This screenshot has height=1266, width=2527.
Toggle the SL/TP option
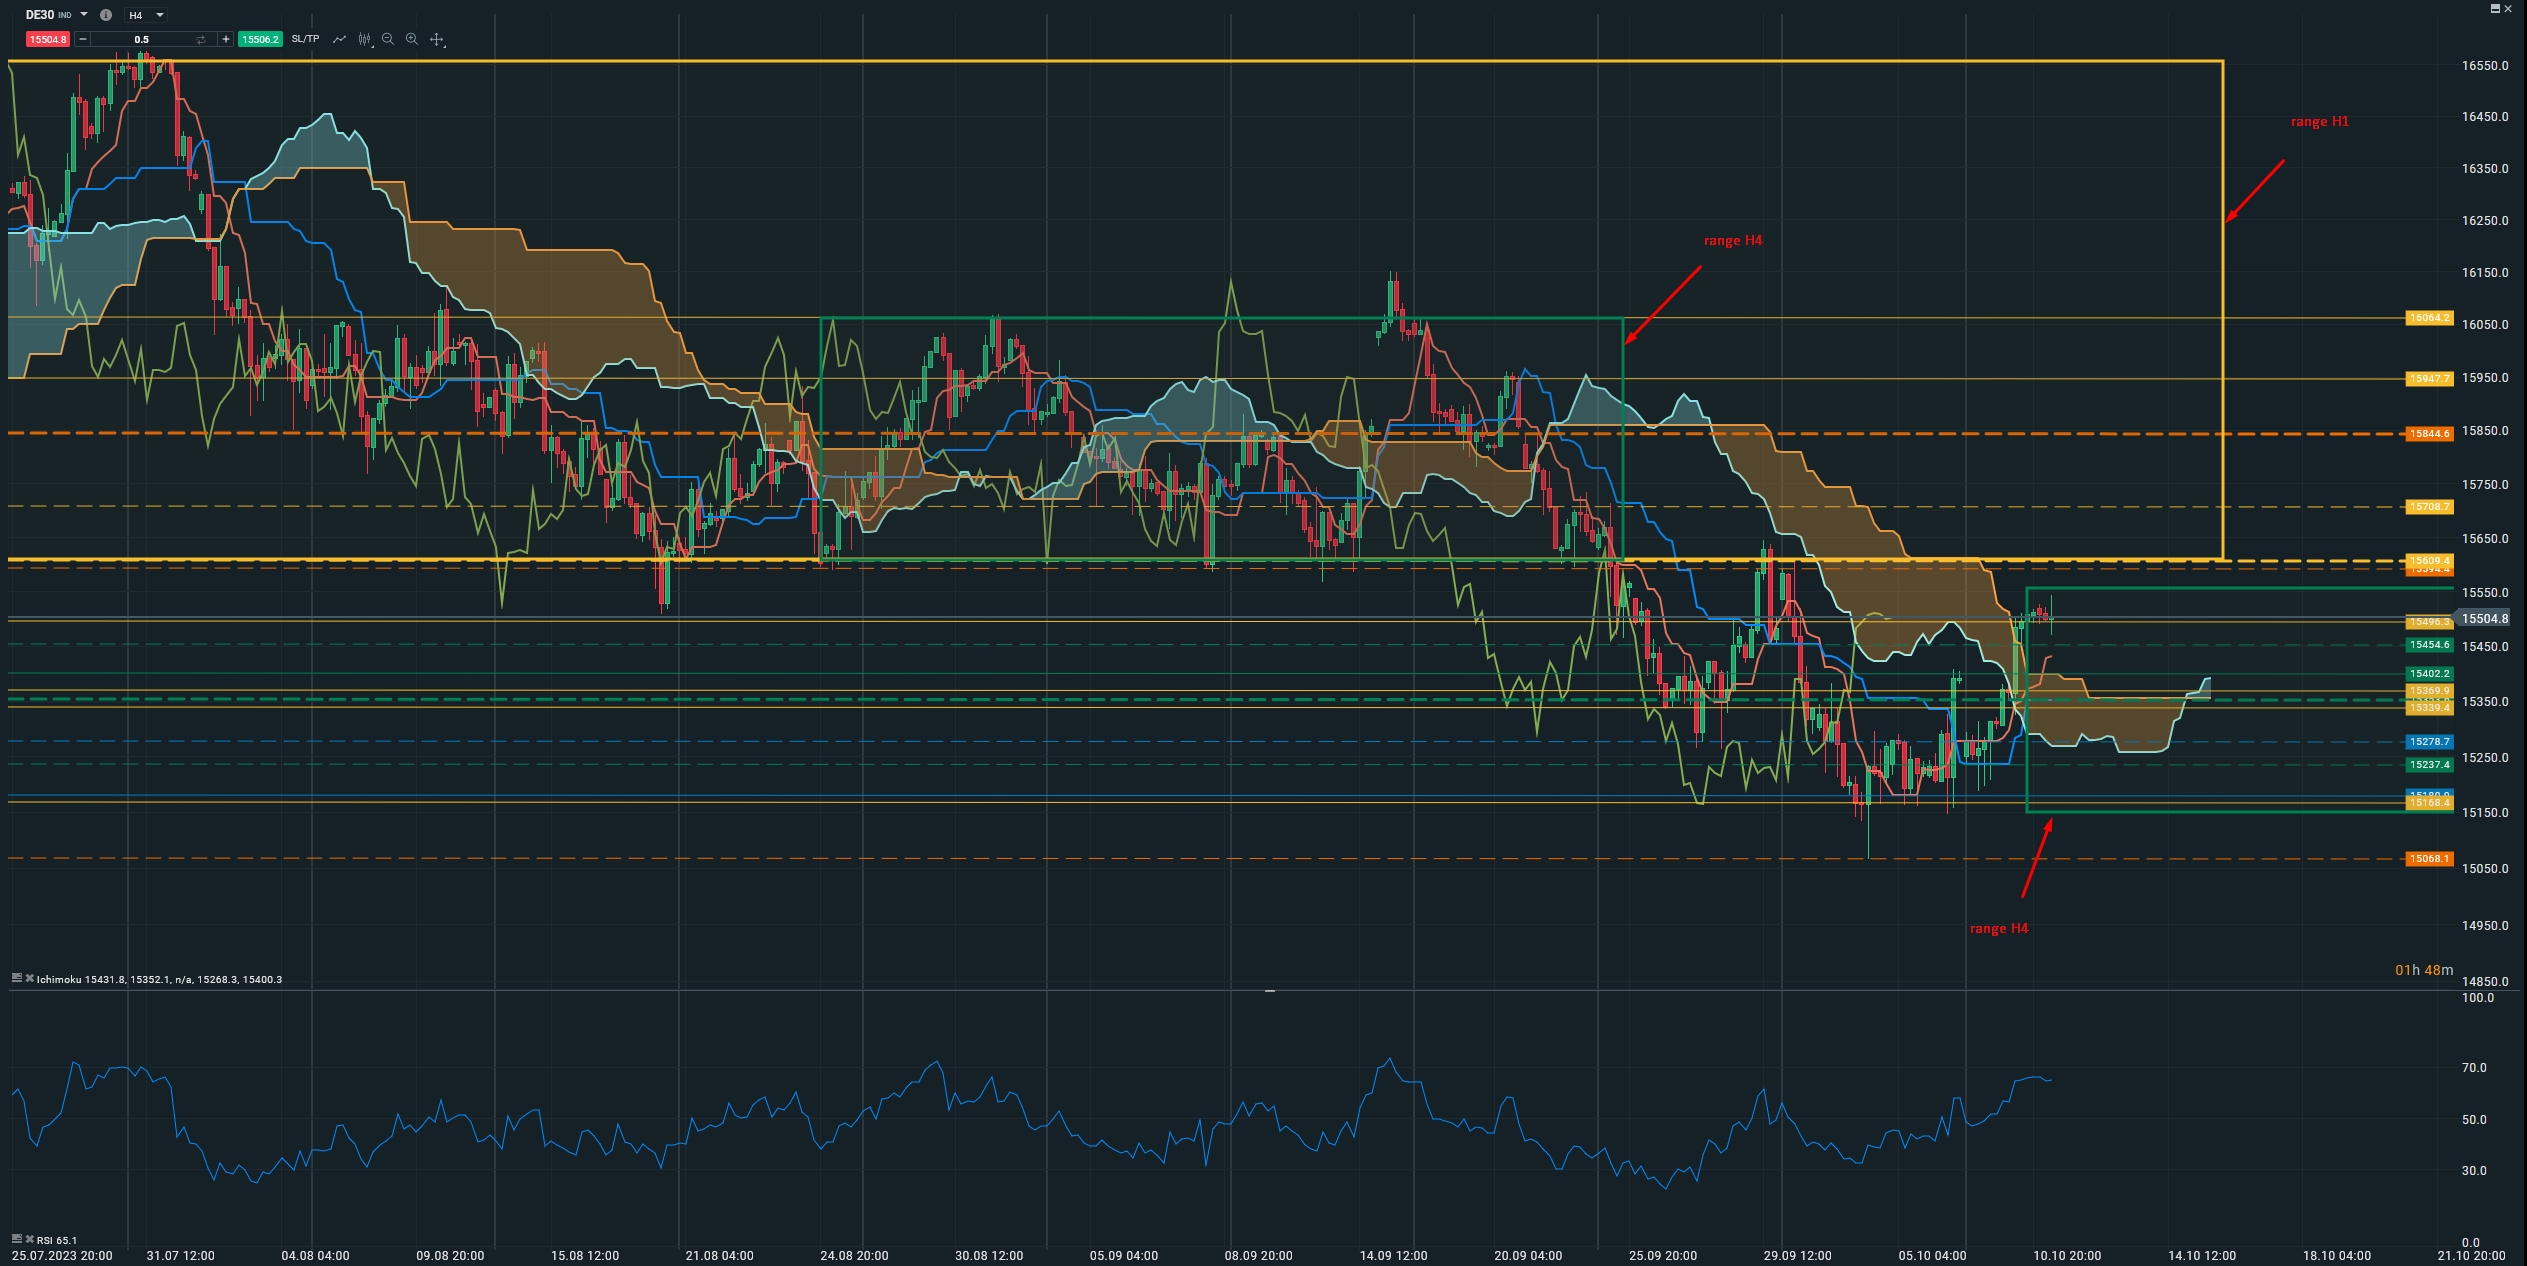[x=305, y=39]
